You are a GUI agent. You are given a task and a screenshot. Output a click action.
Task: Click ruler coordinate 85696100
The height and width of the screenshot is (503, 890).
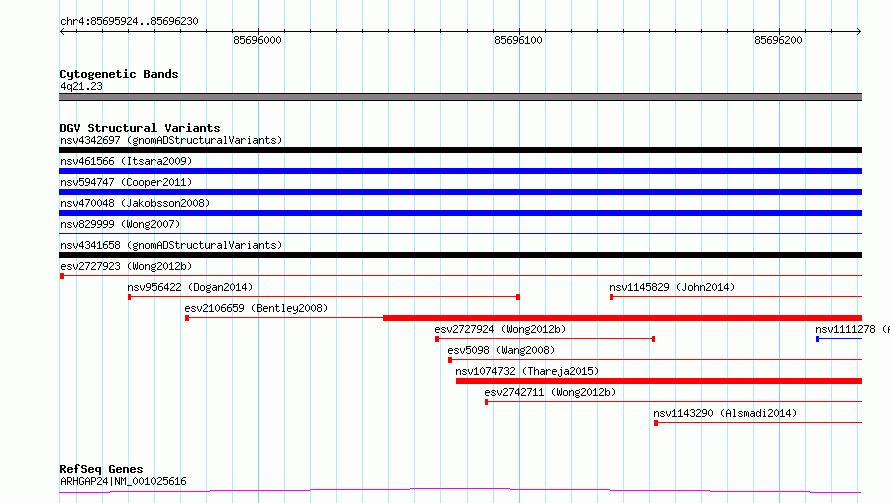tap(518, 40)
